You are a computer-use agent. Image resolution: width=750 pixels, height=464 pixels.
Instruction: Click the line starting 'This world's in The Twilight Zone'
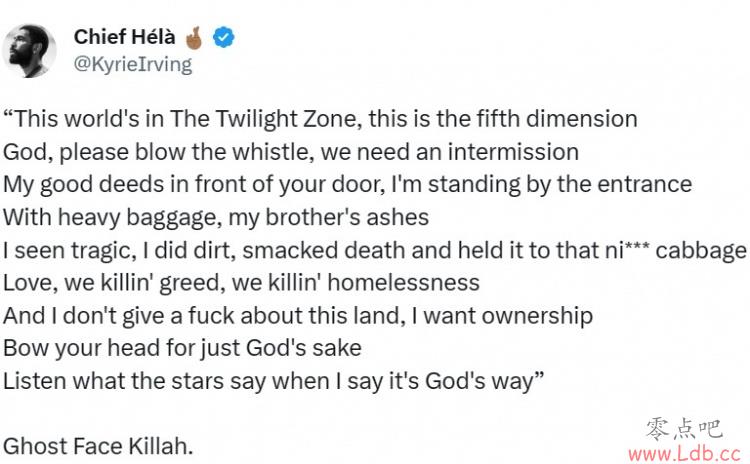(320, 119)
